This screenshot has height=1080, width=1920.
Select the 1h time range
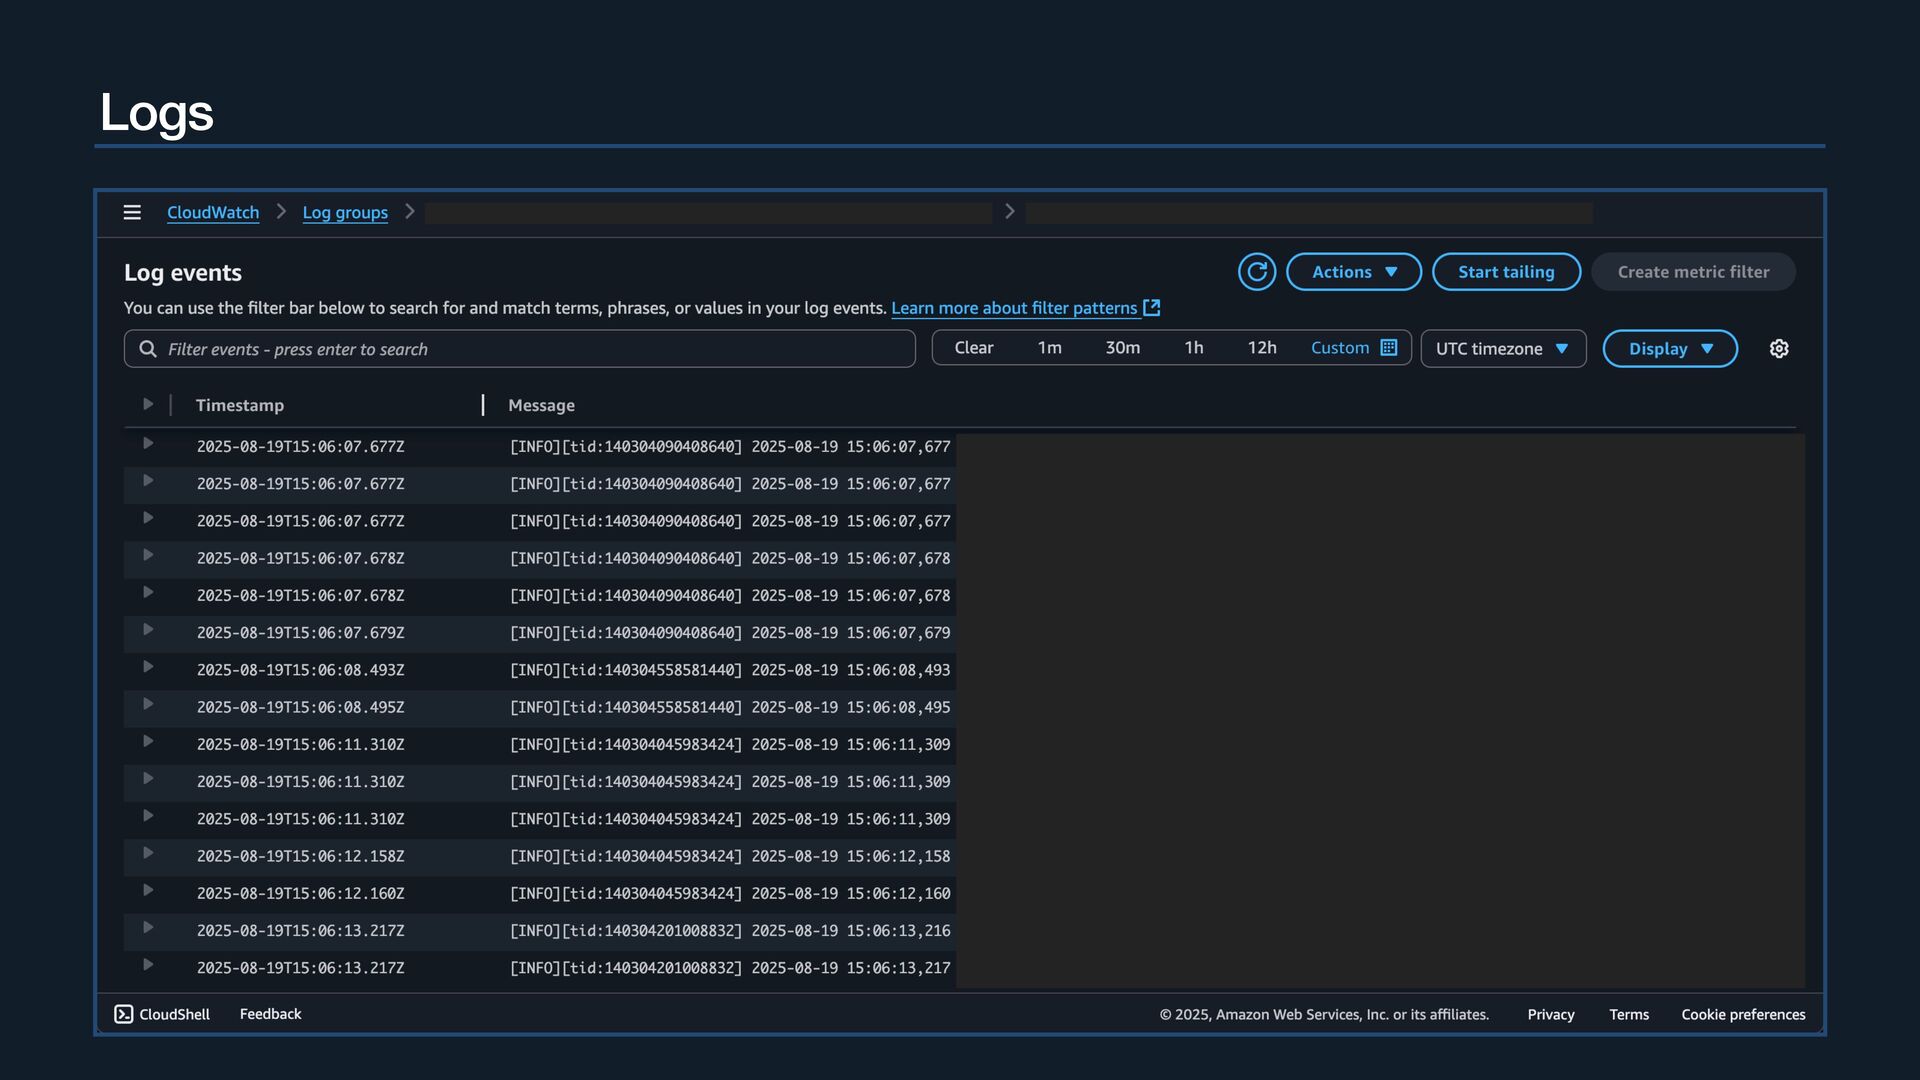1193,347
